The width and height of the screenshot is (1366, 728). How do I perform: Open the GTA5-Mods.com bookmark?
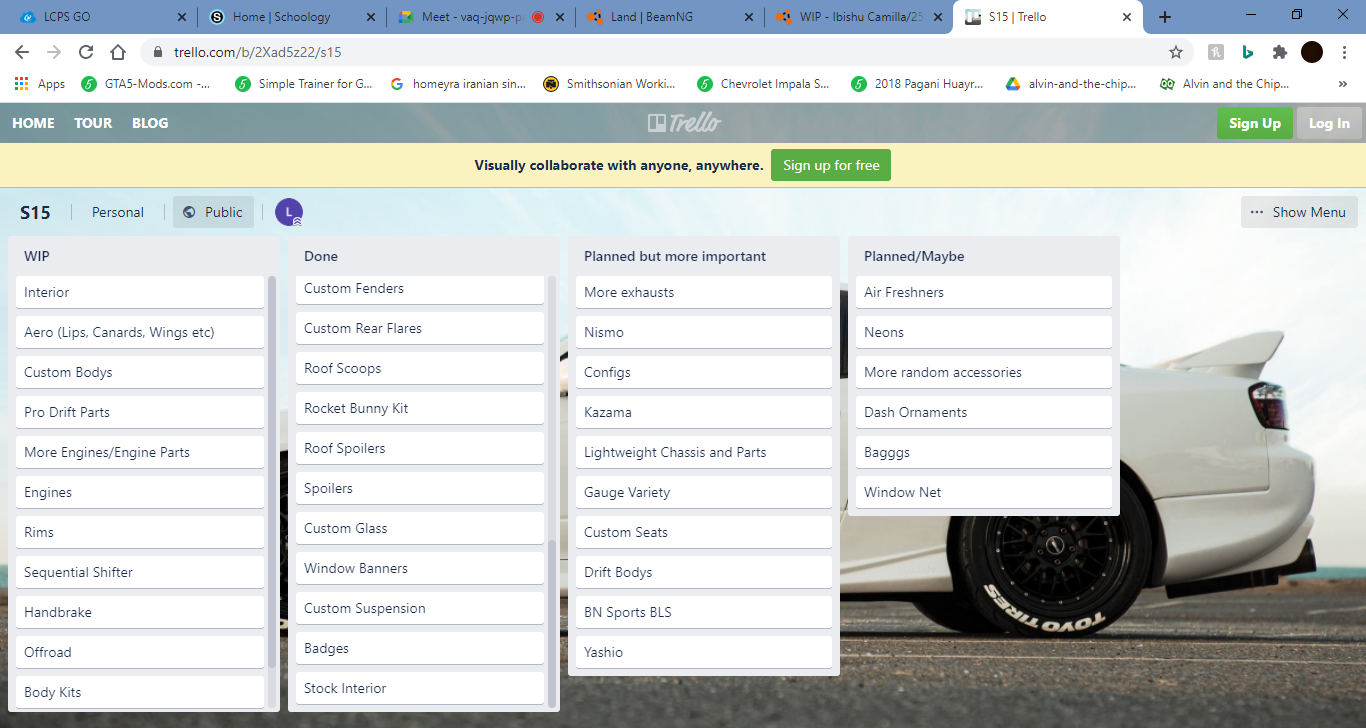[x=146, y=84]
